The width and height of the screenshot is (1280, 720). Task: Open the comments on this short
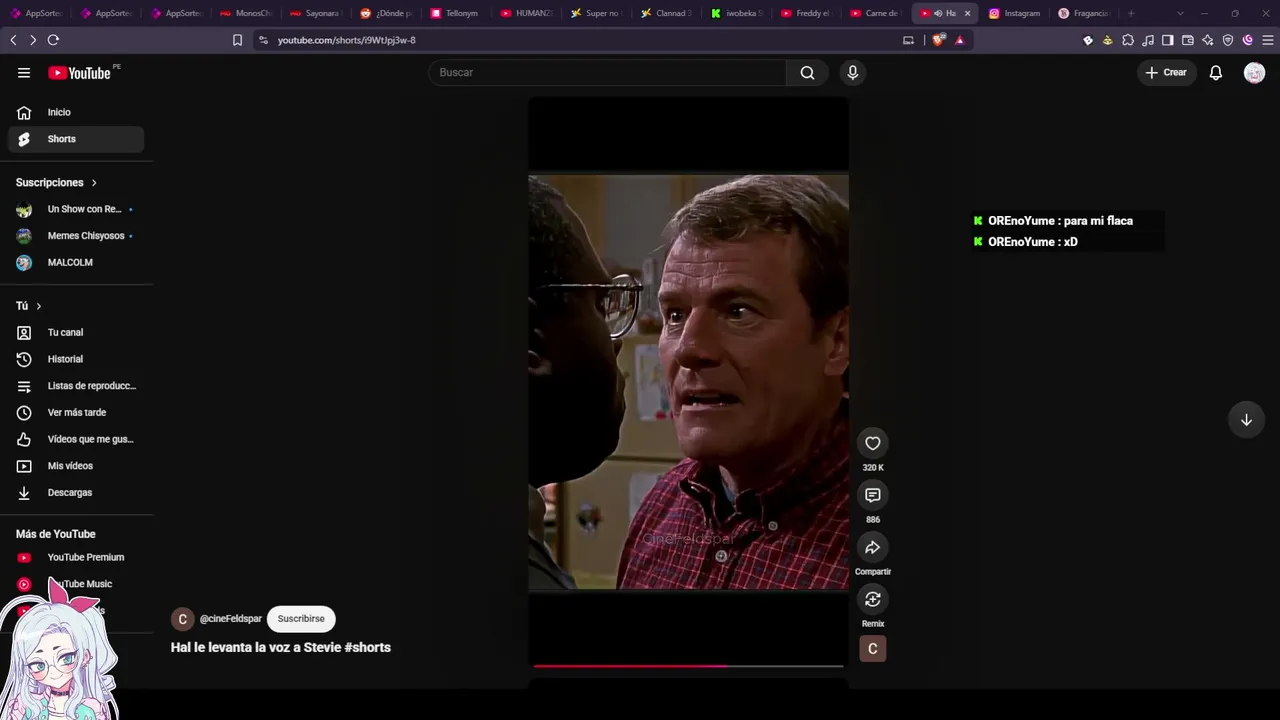point(873,495)
